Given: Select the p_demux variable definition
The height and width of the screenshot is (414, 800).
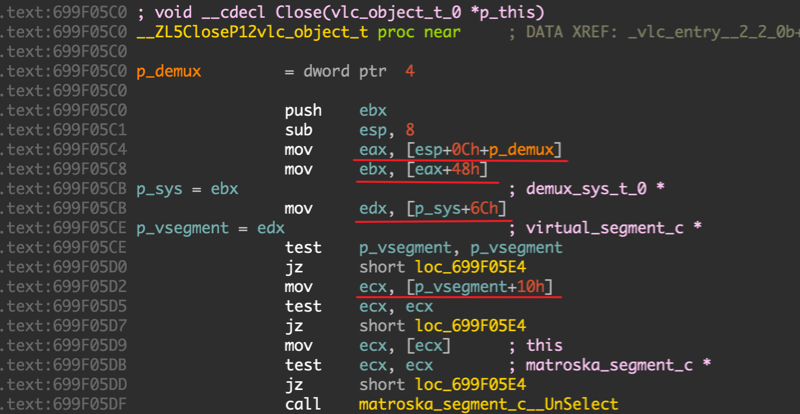Looking at the screenshot, I should 169,71.
